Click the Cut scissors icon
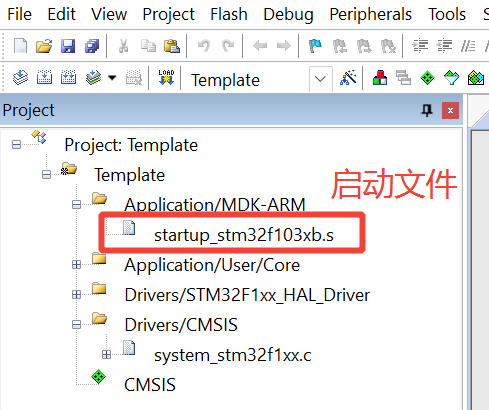 pos(123,46)
